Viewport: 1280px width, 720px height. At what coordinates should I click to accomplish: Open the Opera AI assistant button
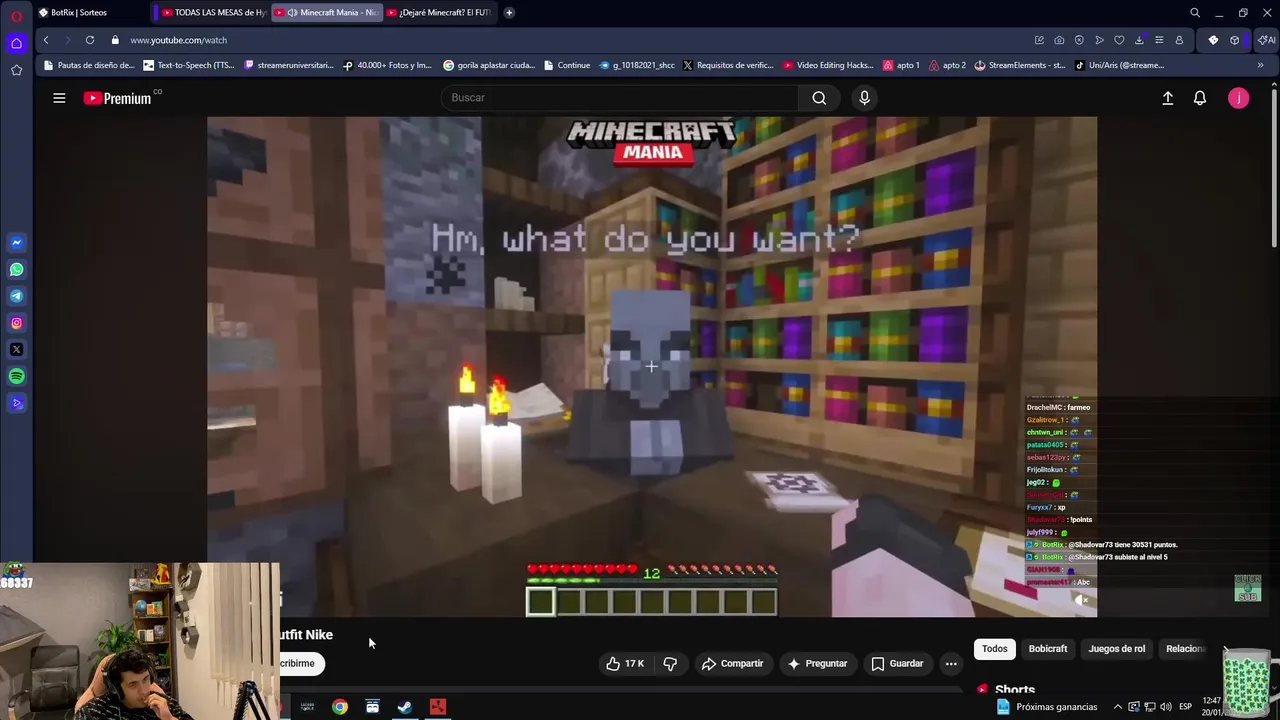point(1266,40)
